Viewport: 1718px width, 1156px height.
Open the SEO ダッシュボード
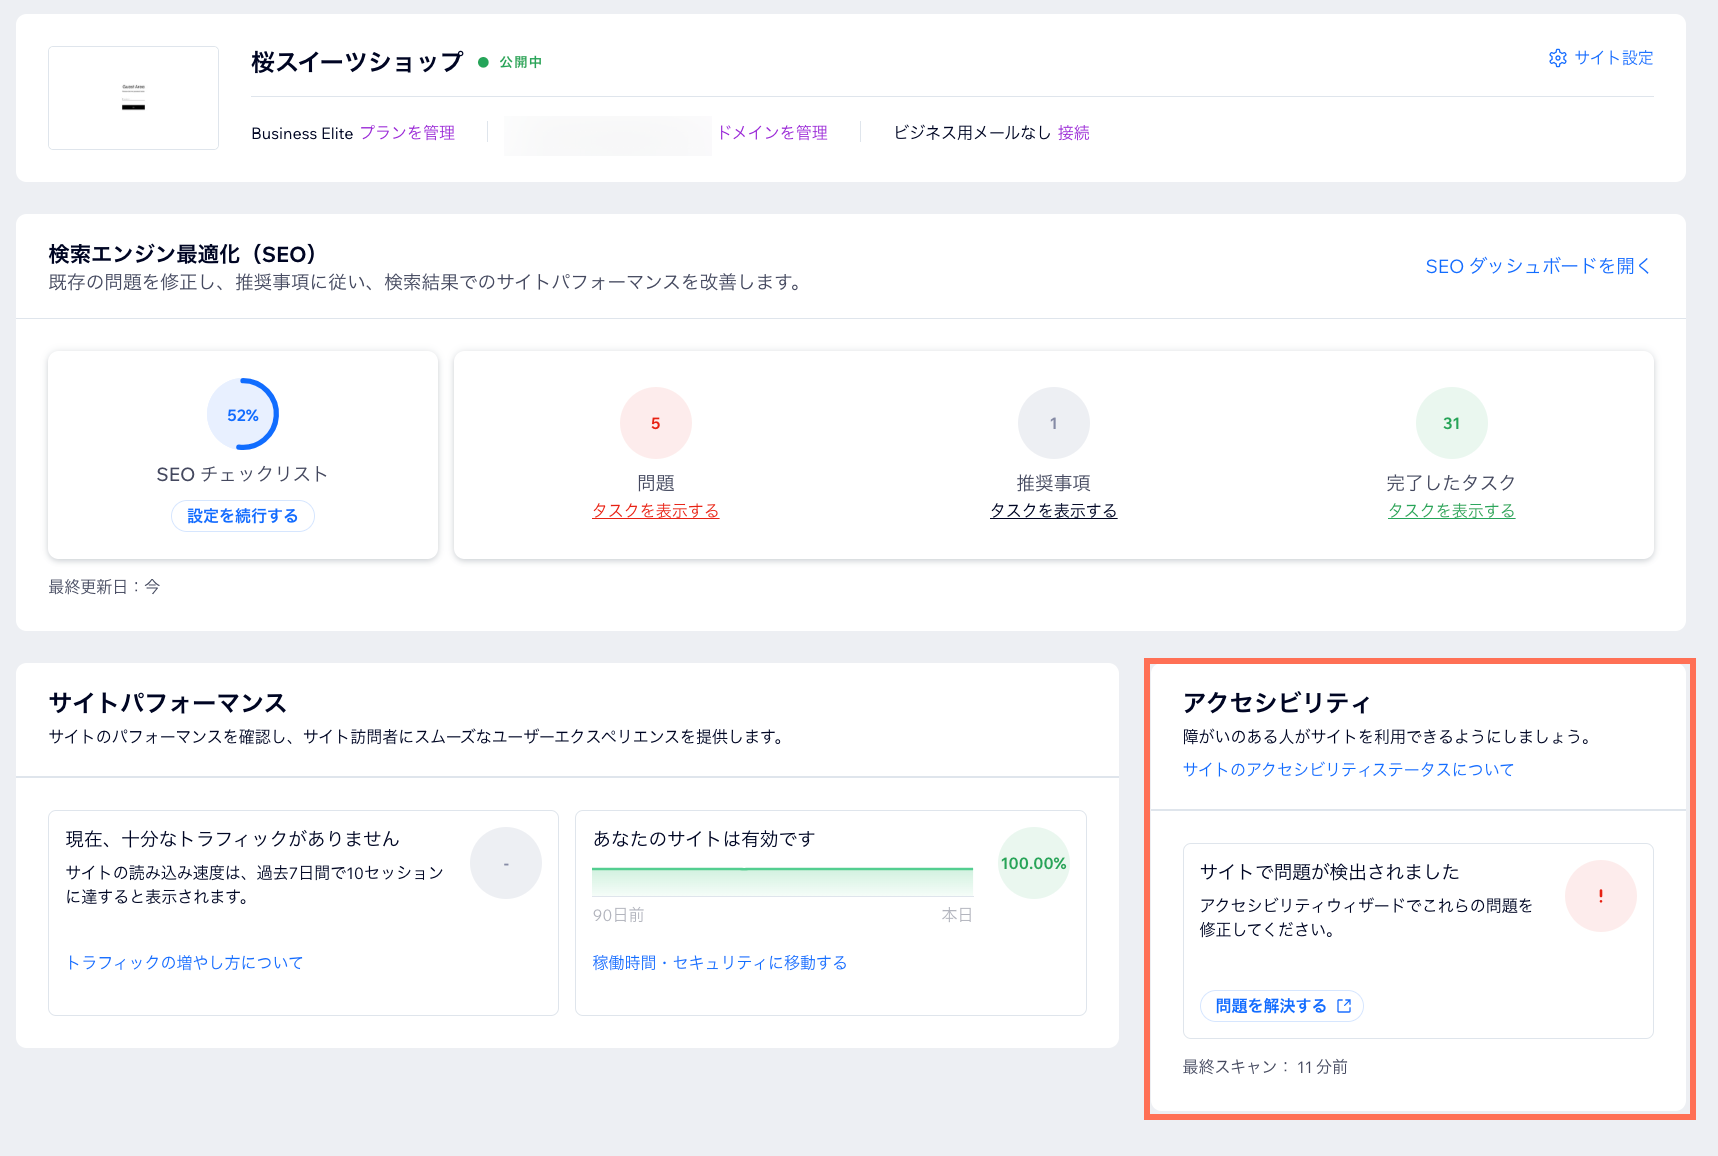point(1537,266)
